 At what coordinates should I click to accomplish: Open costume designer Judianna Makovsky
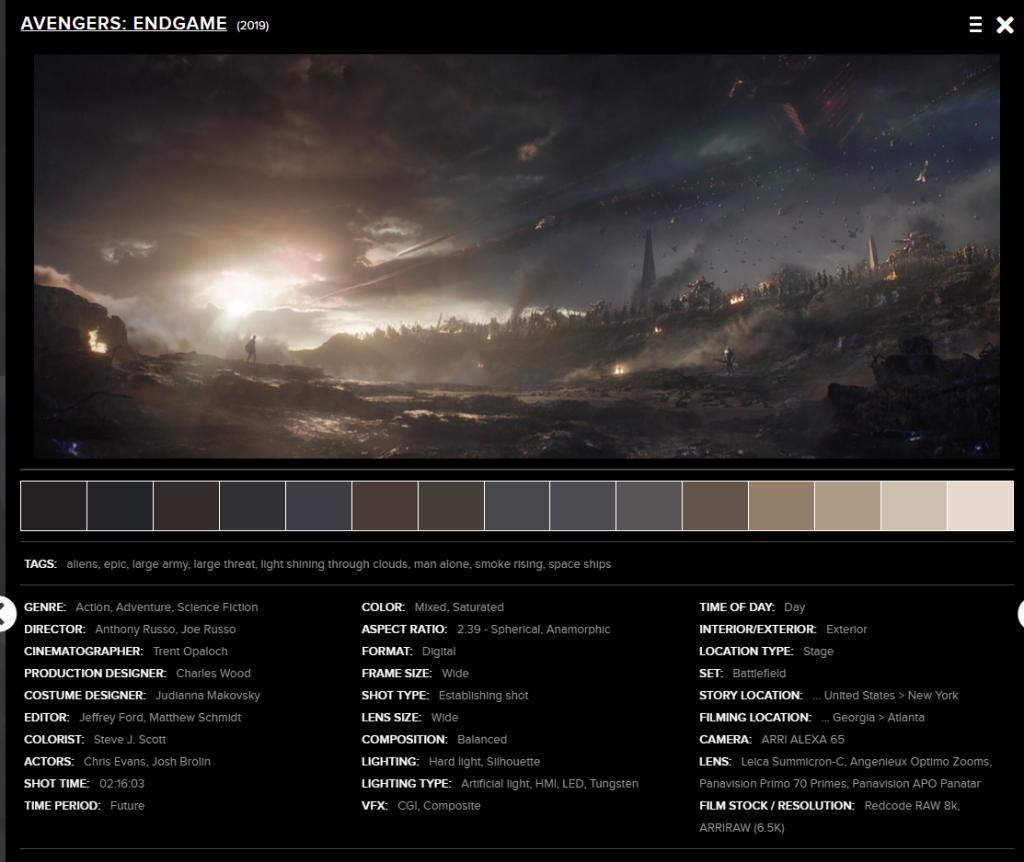(208, 695)
